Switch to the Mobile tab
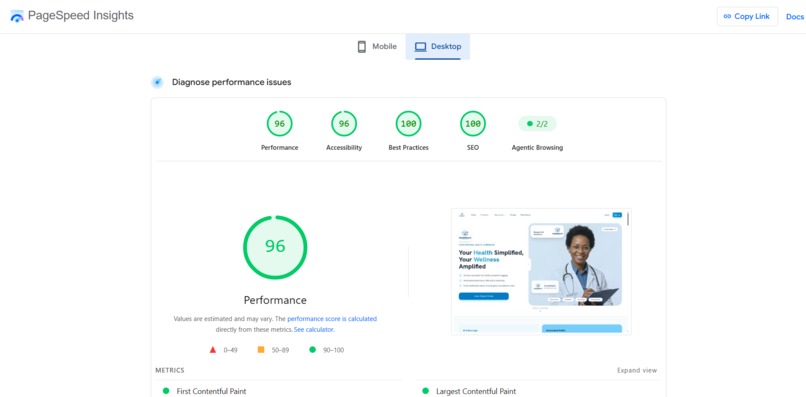 [x=377, y=46]
